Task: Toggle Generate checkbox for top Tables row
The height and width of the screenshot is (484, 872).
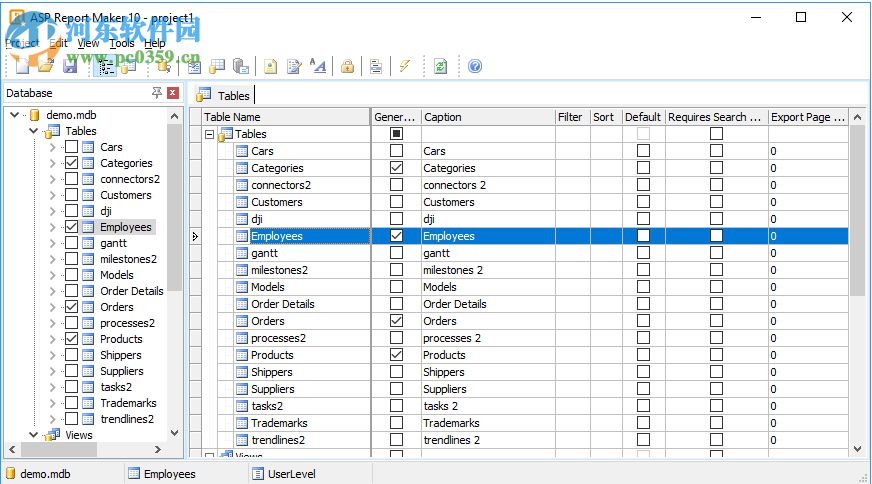Action: tap(396, 134)
